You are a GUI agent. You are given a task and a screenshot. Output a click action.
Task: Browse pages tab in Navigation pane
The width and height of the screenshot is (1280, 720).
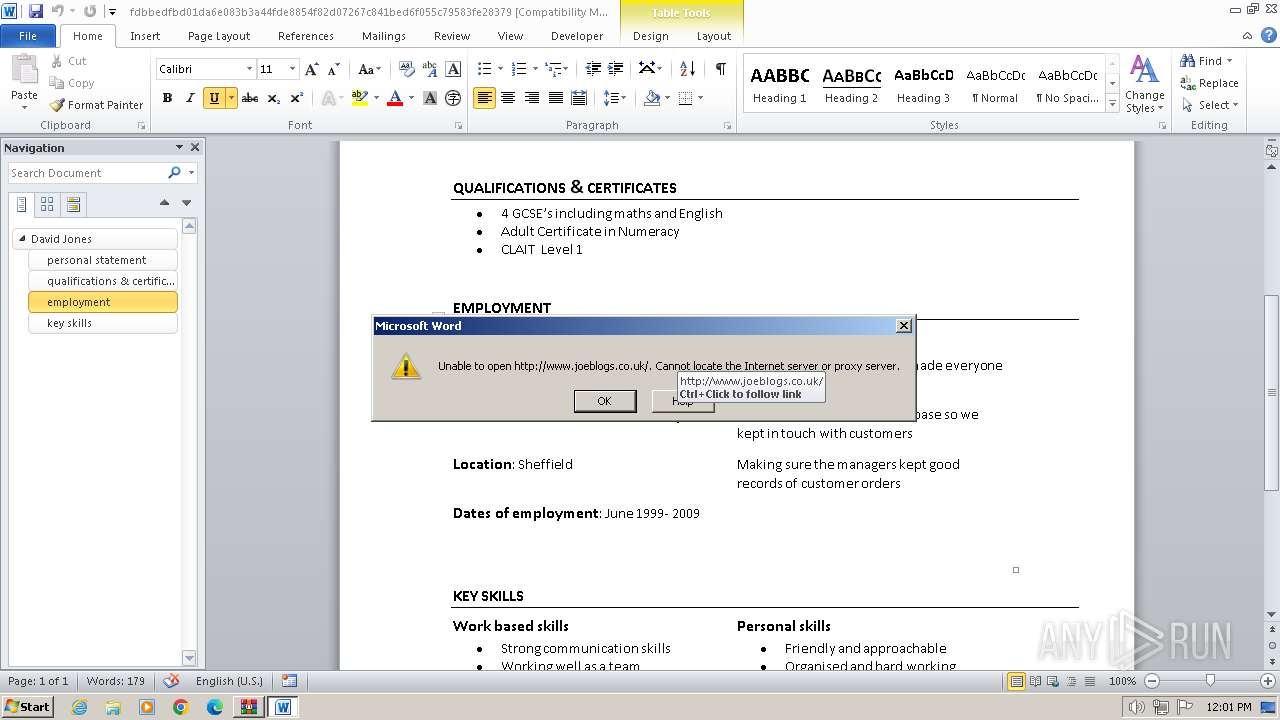[x=47, y=204]
